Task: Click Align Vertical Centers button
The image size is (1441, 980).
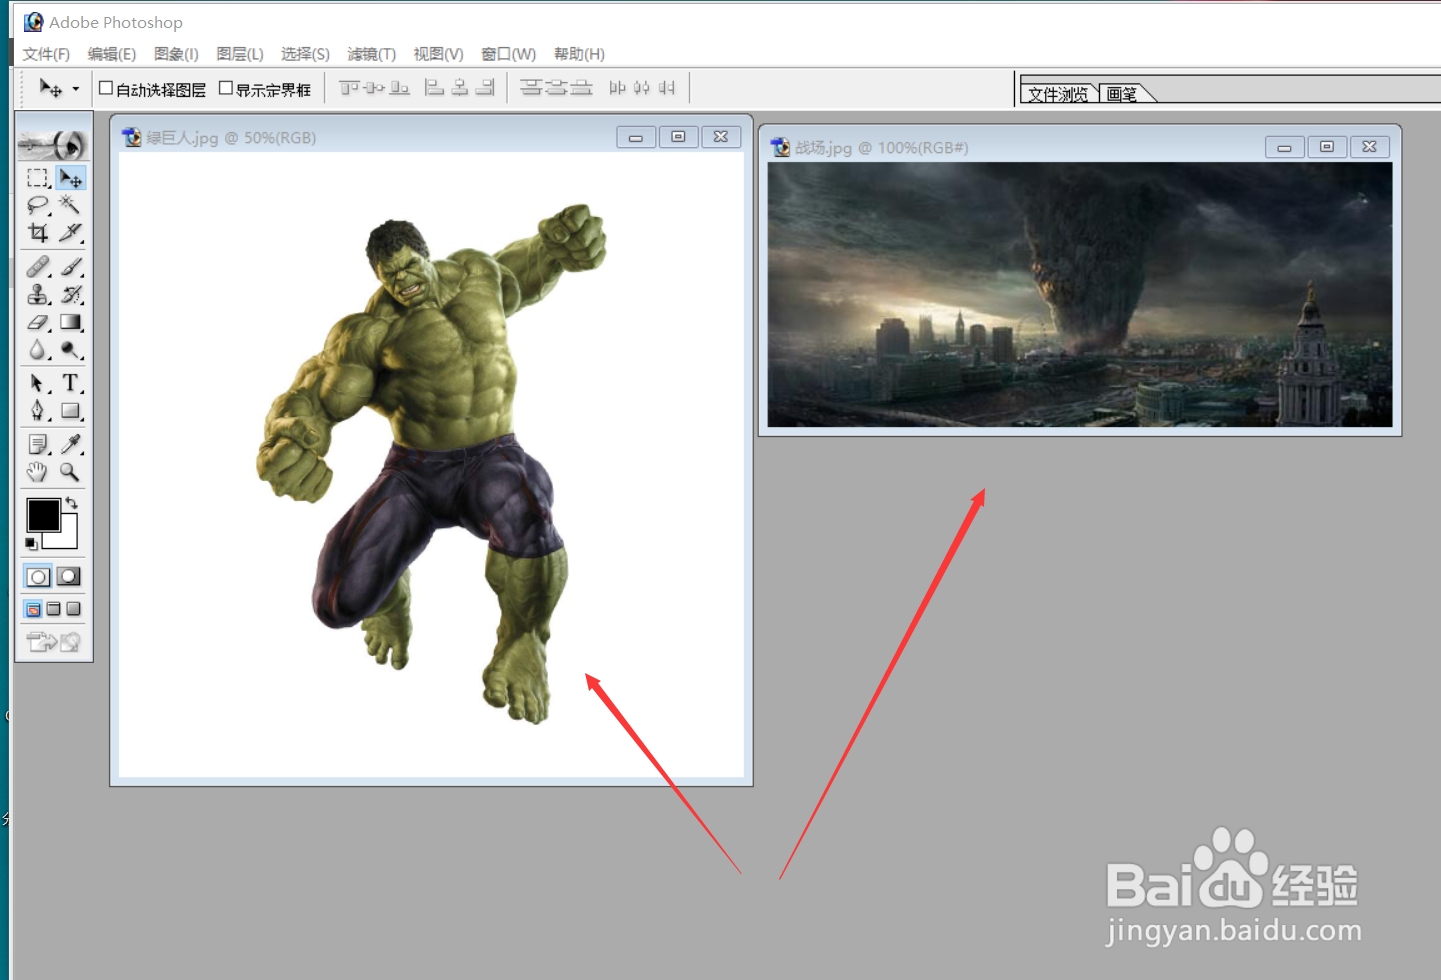Action: click(374, 88)
